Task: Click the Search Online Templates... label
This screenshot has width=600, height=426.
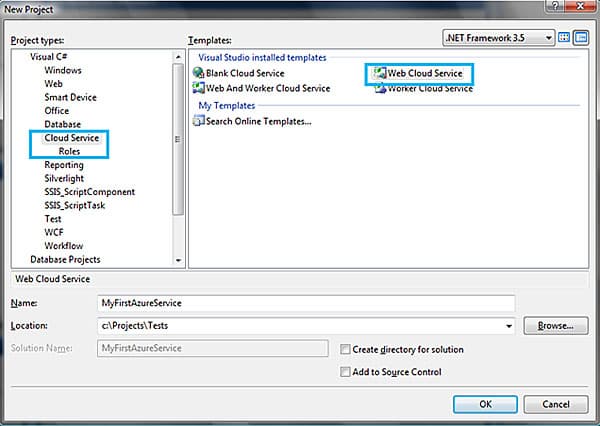Action: 259,121
